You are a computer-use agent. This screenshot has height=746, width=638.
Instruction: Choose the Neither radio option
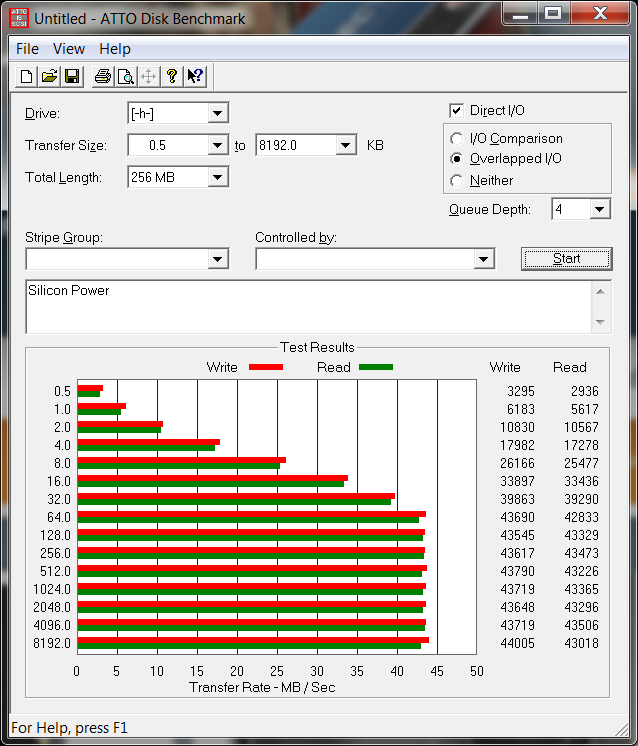[457, 181]
